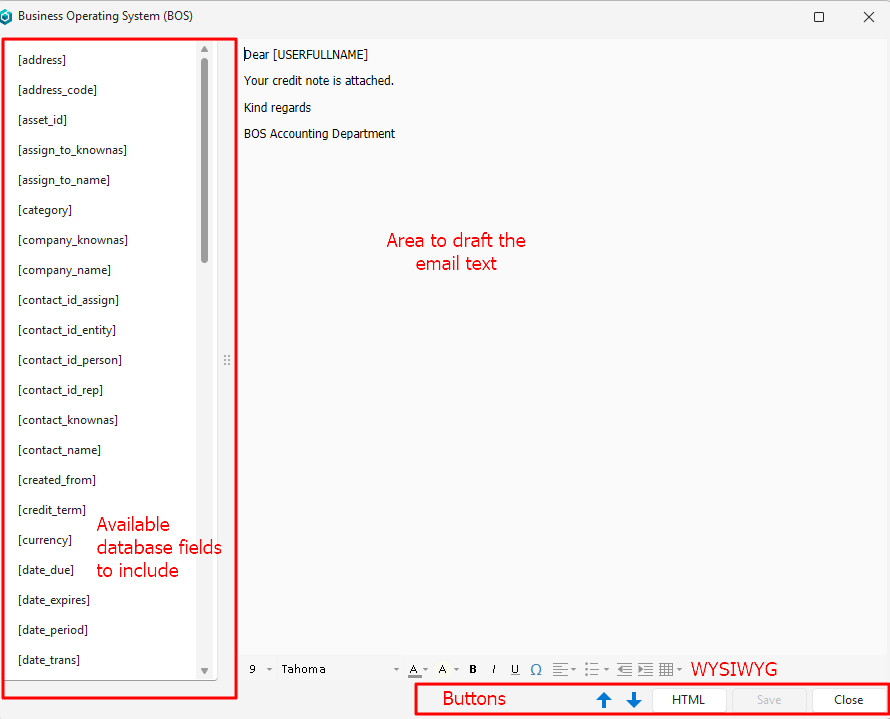Open the font color dropdown arrow

pyautogui.click(x=426, y=670)
